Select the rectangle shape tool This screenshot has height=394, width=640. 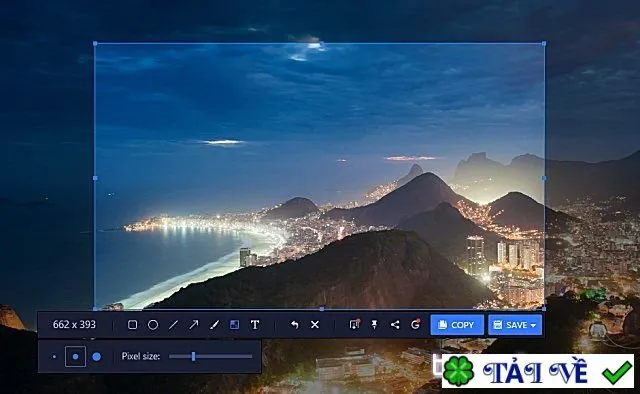click(x=132, y=325)
